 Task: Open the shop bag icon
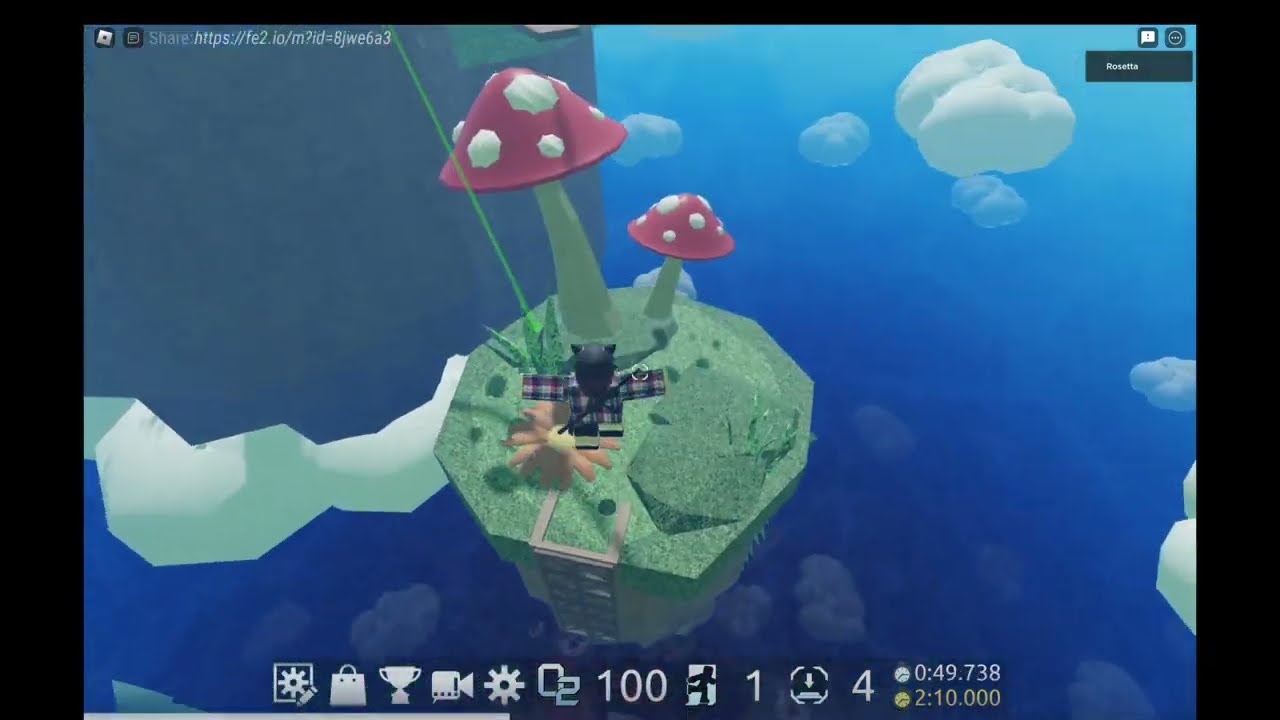click(348, 686)
